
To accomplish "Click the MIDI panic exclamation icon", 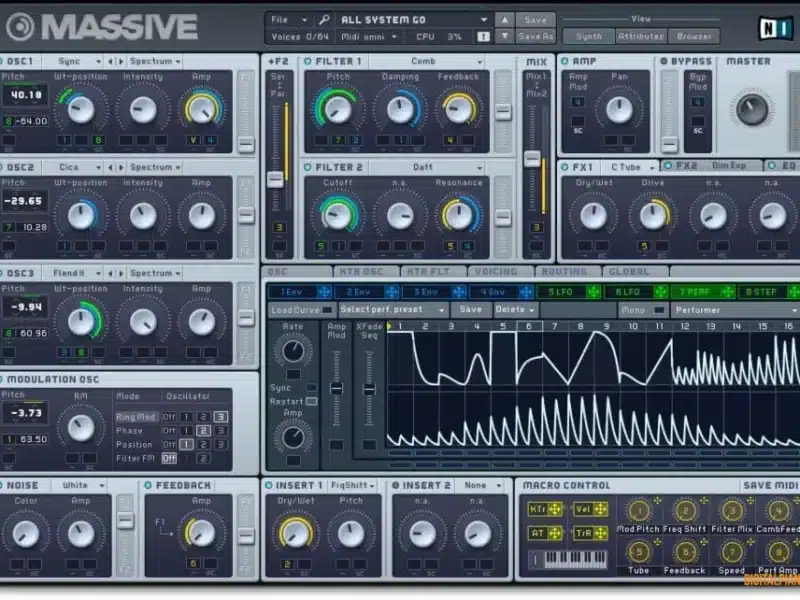I will click(483, 36).
